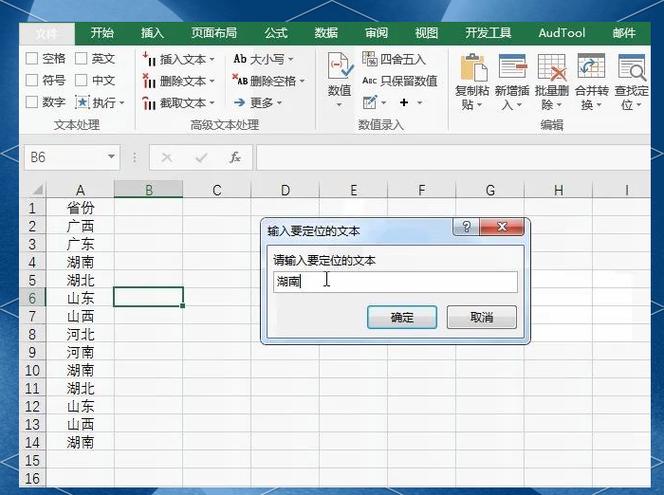Screen dimensions: 664x495
Task: Select cell A3 containing 广东
Action: point(80,244)
